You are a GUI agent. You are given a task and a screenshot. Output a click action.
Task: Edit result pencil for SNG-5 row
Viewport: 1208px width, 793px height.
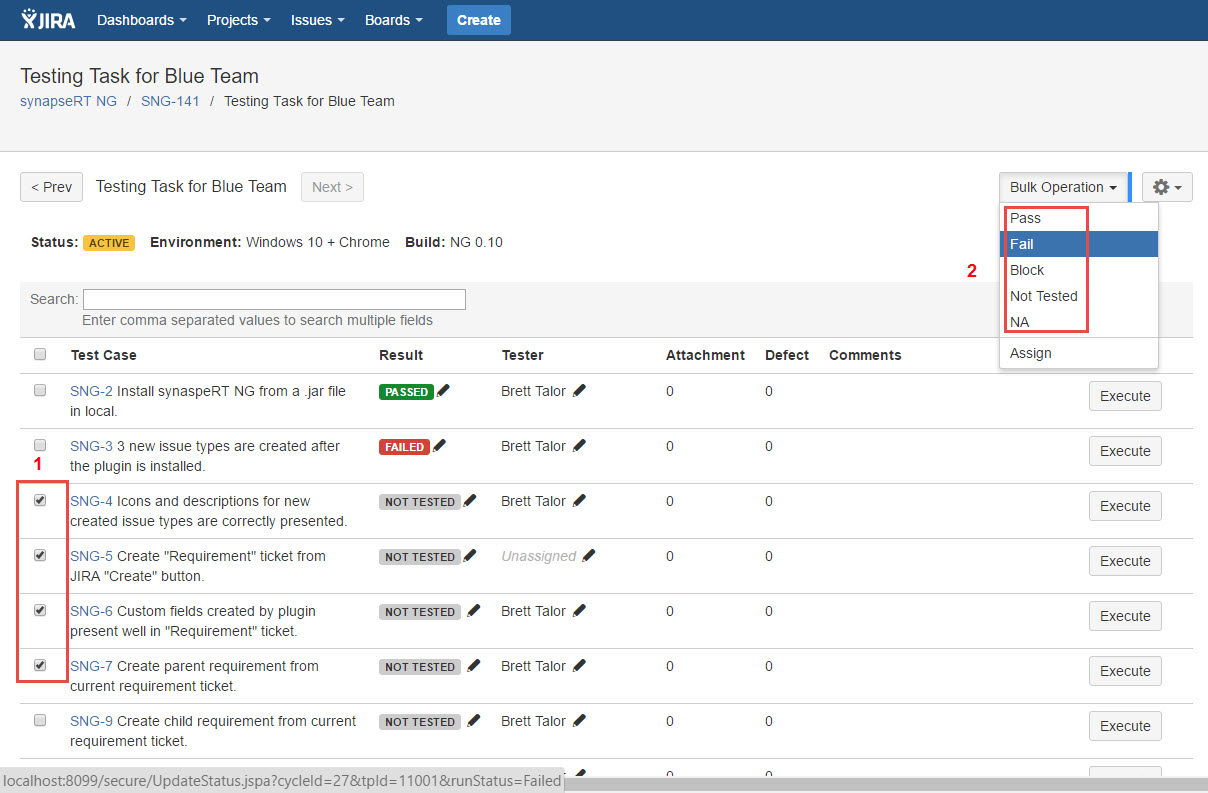470,556
